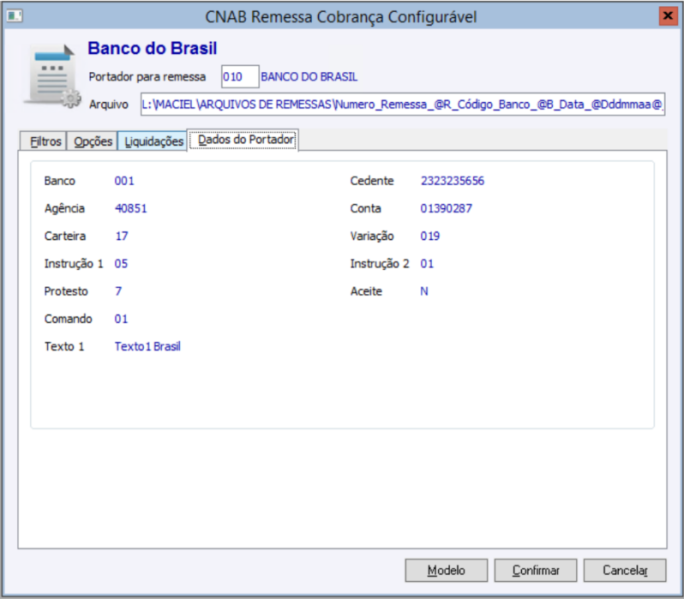This screenshot has height=599, width=684.
Task: Click the Carteira value 17
Action: 122,236
